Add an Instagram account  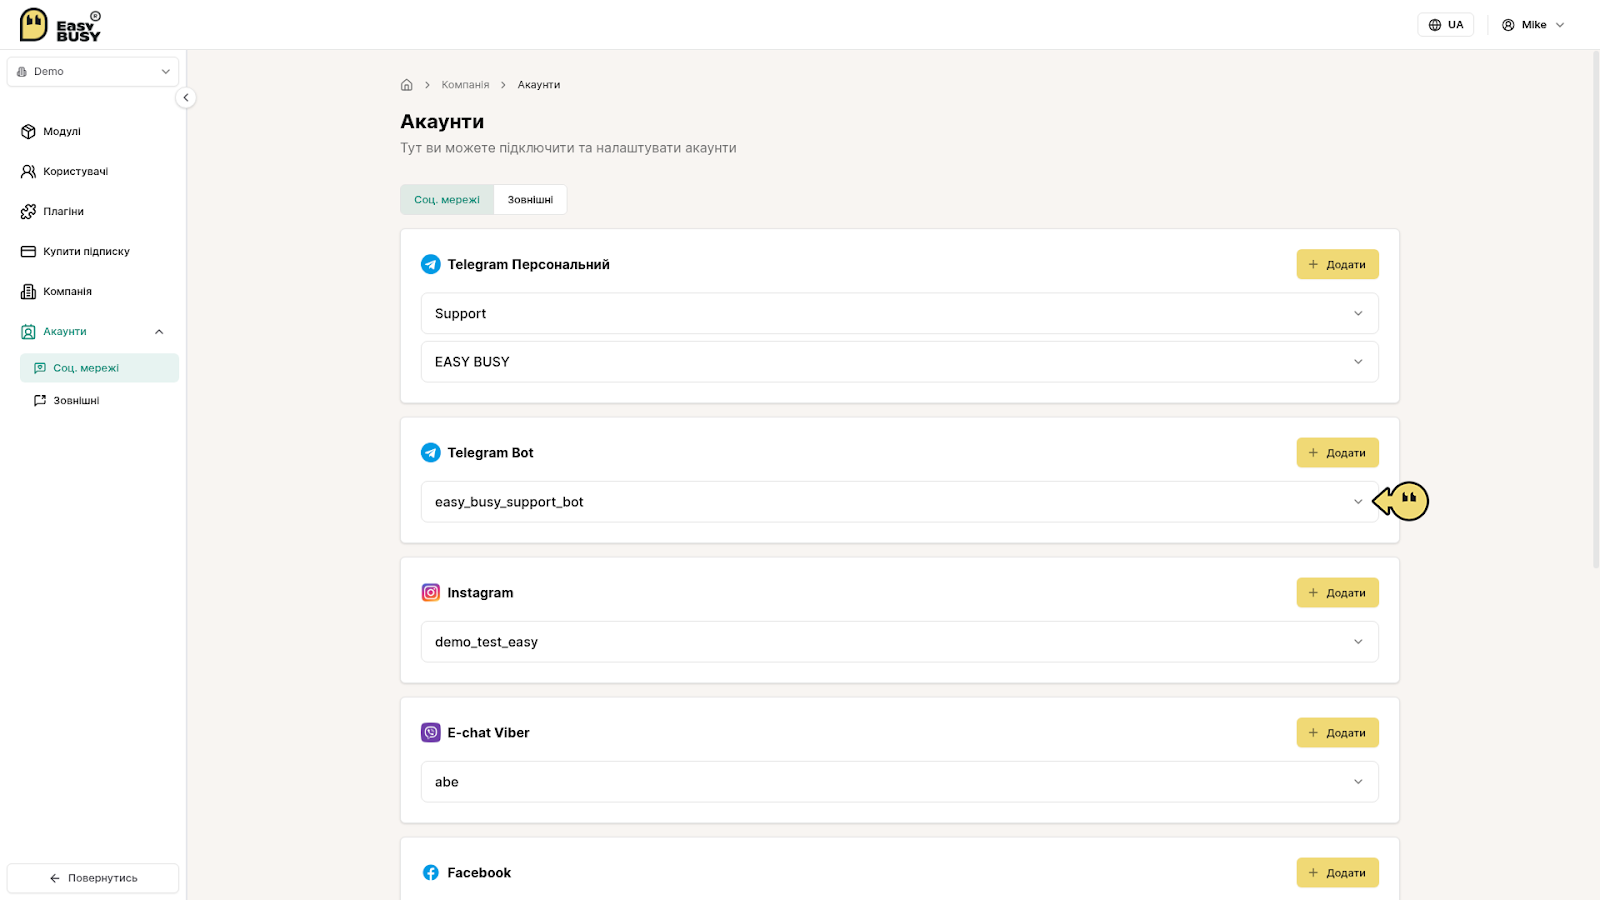(x=1338, y=593)
